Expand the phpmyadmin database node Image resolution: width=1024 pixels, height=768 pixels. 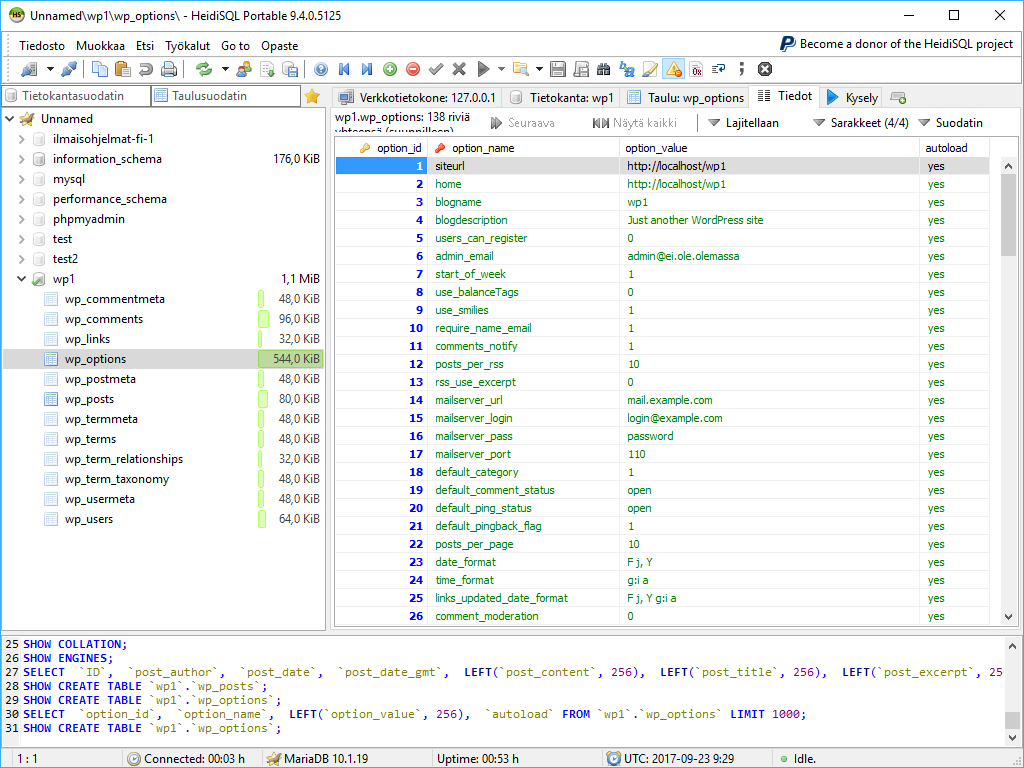point(22,219)
